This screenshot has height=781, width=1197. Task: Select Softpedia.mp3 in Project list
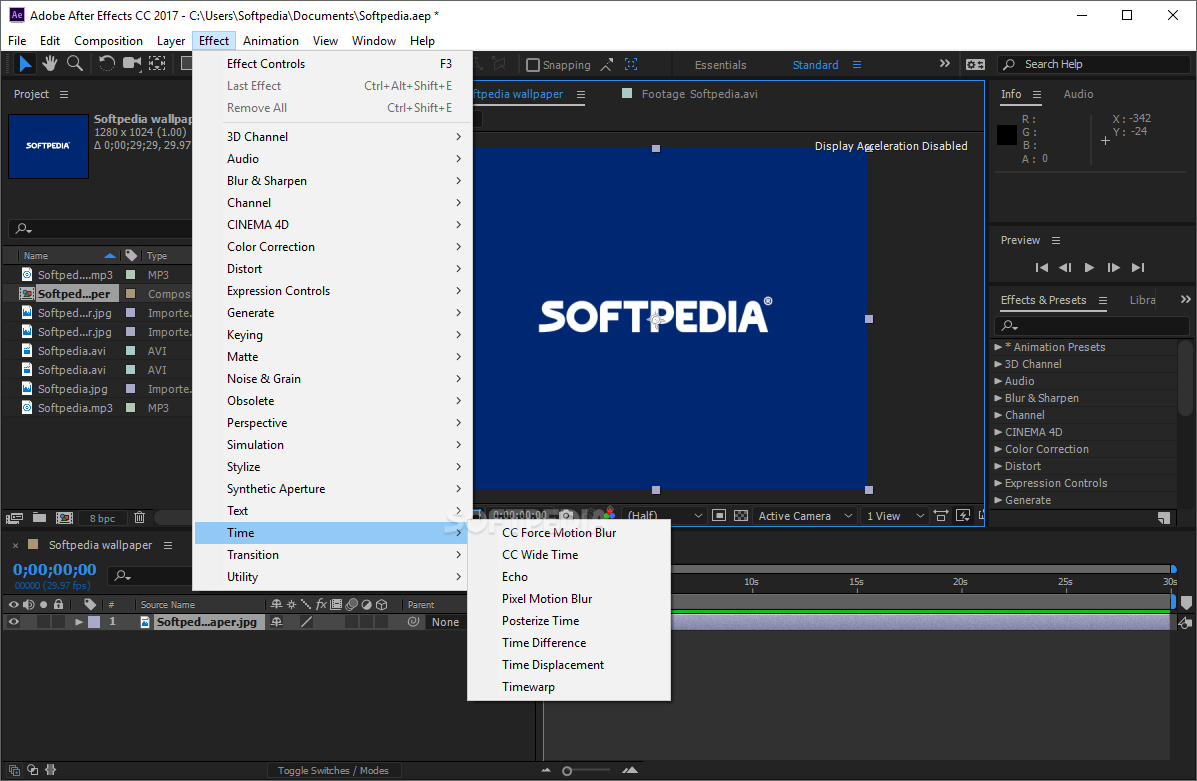point(75,408)
